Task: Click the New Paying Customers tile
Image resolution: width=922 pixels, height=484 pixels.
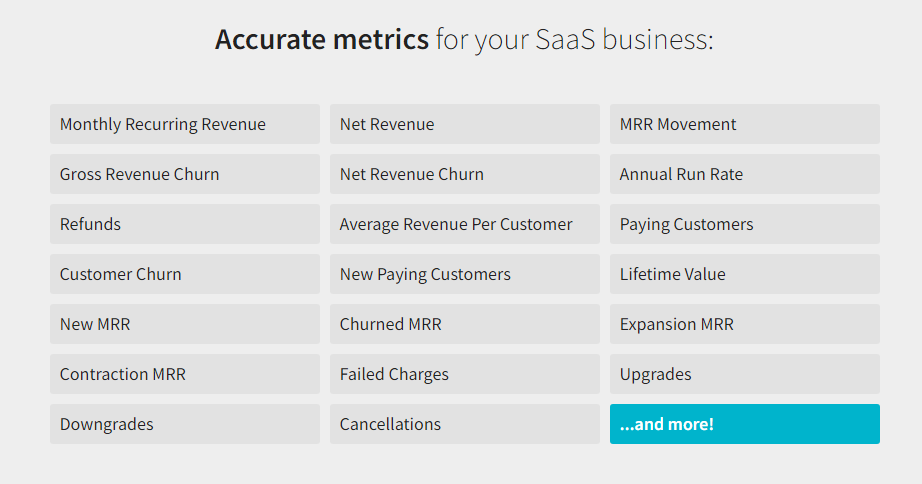Action: (465, 274)
